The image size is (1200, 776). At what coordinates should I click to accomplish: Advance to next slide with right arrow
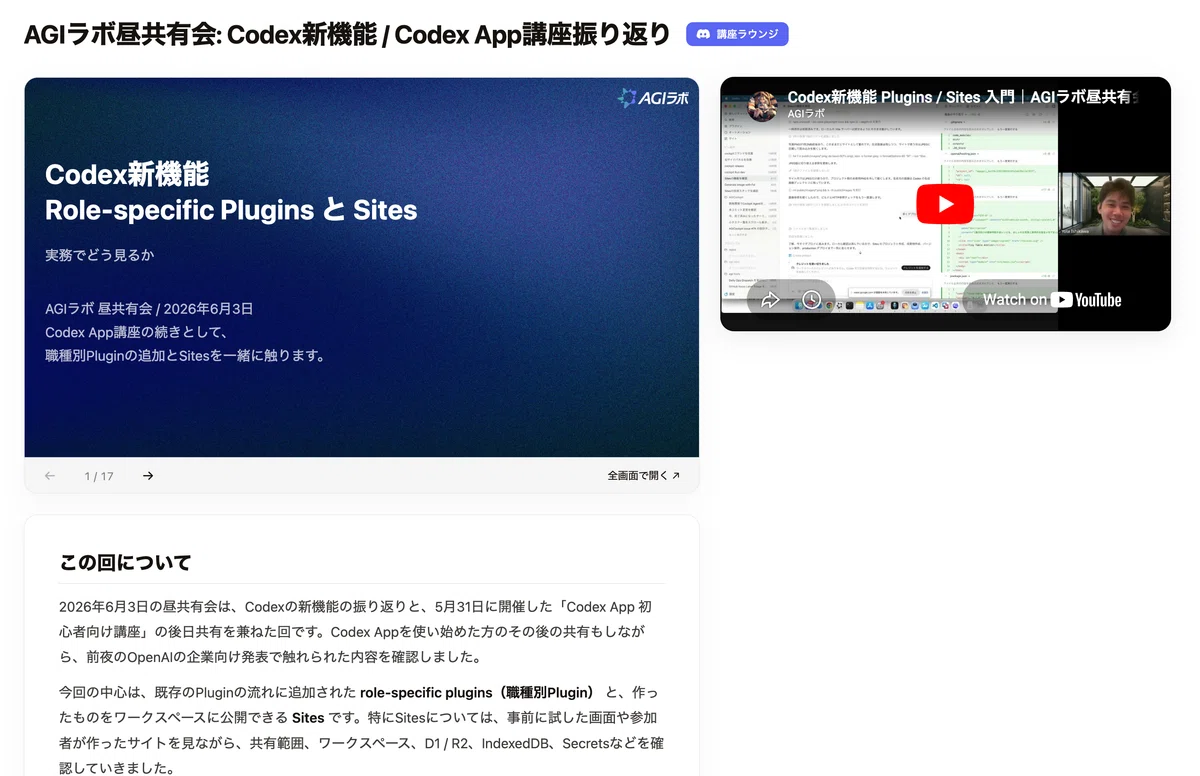point(148,476)
